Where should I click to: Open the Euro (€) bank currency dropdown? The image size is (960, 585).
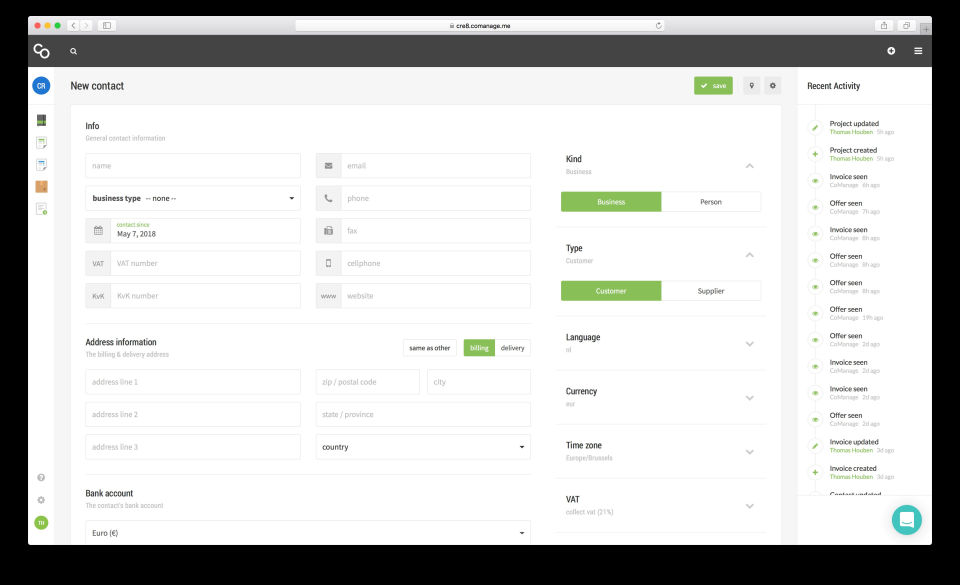click(x=308, y=532)
